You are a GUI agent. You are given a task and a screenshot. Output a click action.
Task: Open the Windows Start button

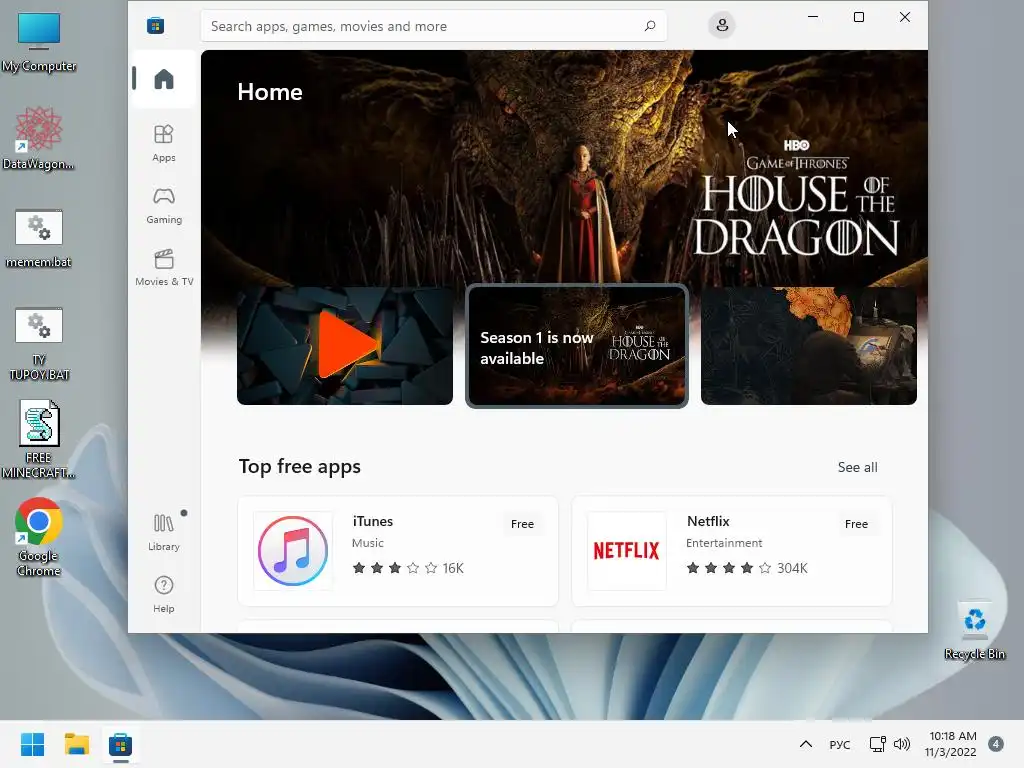32,744
